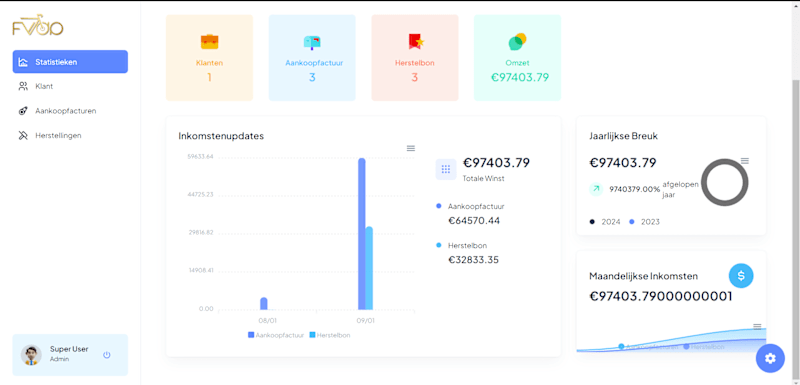Open the Aankoopfactuur mailbox card
Image resolution: width=800 pixels, height=385 pixels.
pyautogui.click(x=312, y=58)
